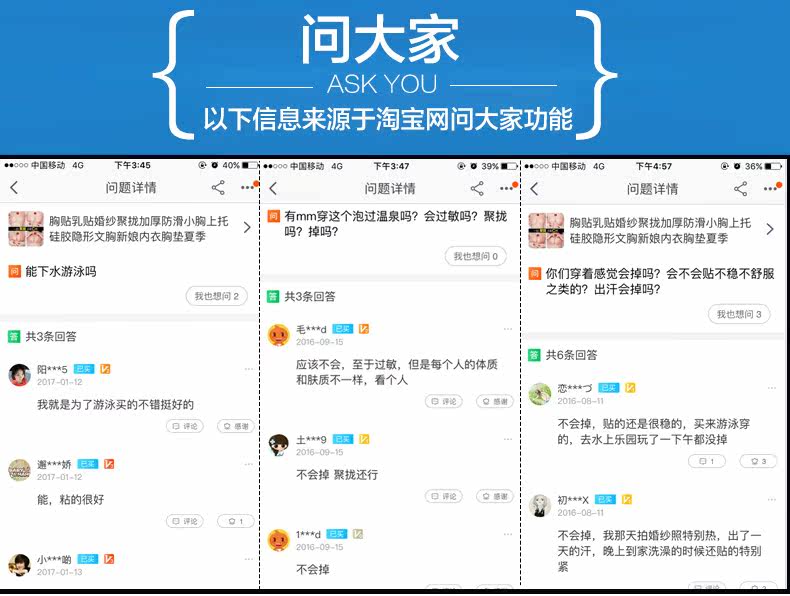Tap share icon in the 下午4:57 screen
The width and height of the screenshot is (790, 596).
(x=741, y=189)
